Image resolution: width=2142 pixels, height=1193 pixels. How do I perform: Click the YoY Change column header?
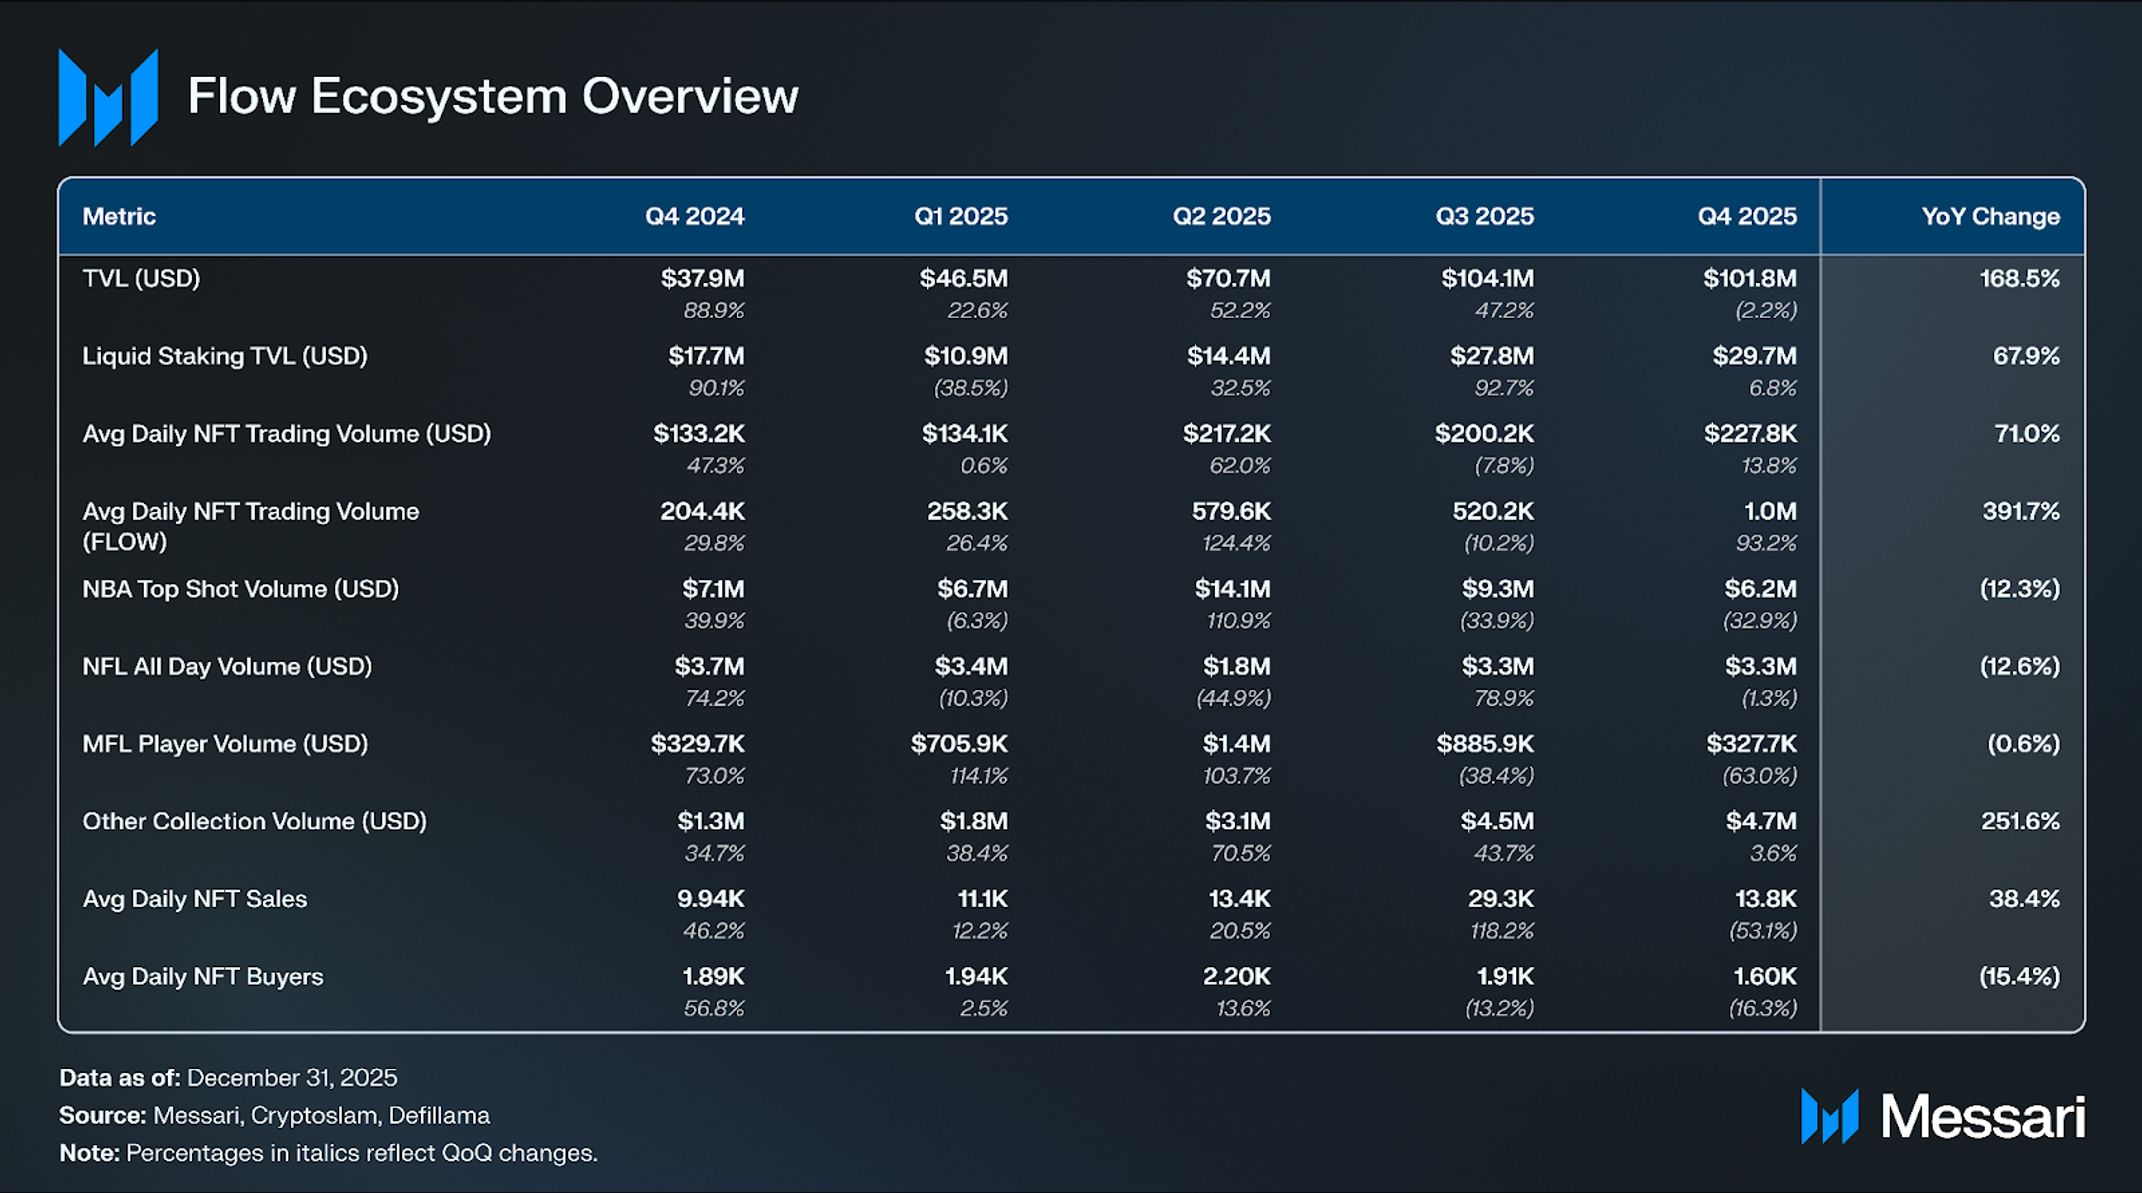(x=1989, y=216)
